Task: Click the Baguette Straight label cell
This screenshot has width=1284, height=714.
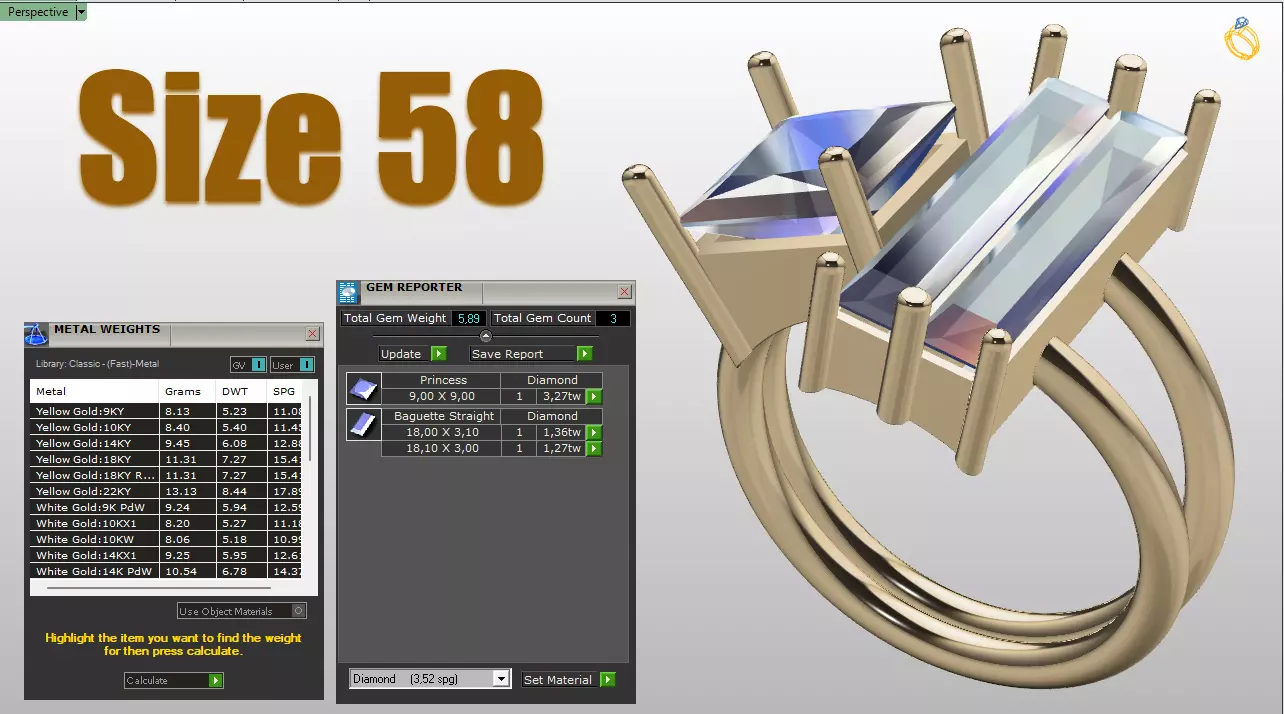Action: (x=443, y=416)
